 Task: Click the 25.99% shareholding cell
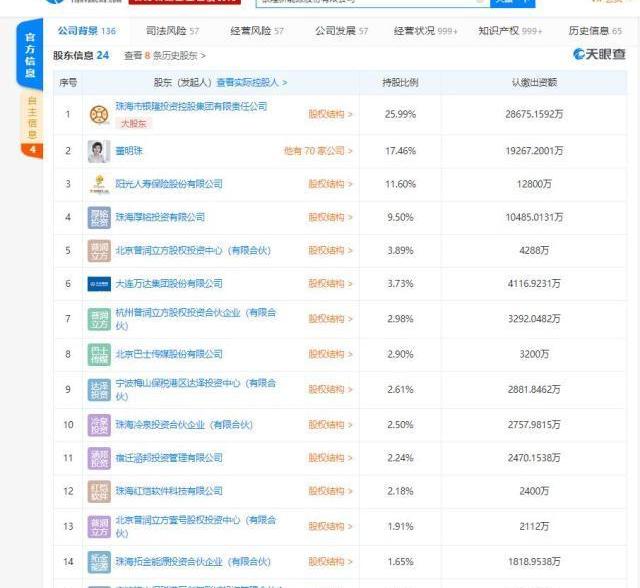pos(400,114)
